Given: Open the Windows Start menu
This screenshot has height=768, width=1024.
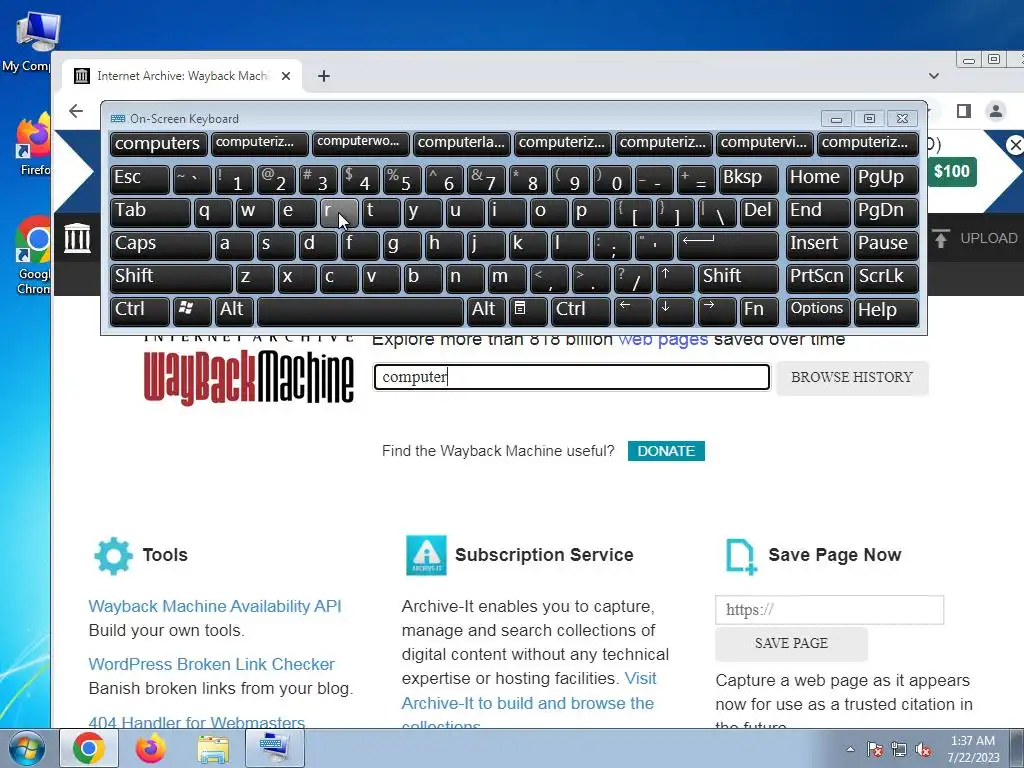Looking at the screenshot, I should [x=26, y=748].
